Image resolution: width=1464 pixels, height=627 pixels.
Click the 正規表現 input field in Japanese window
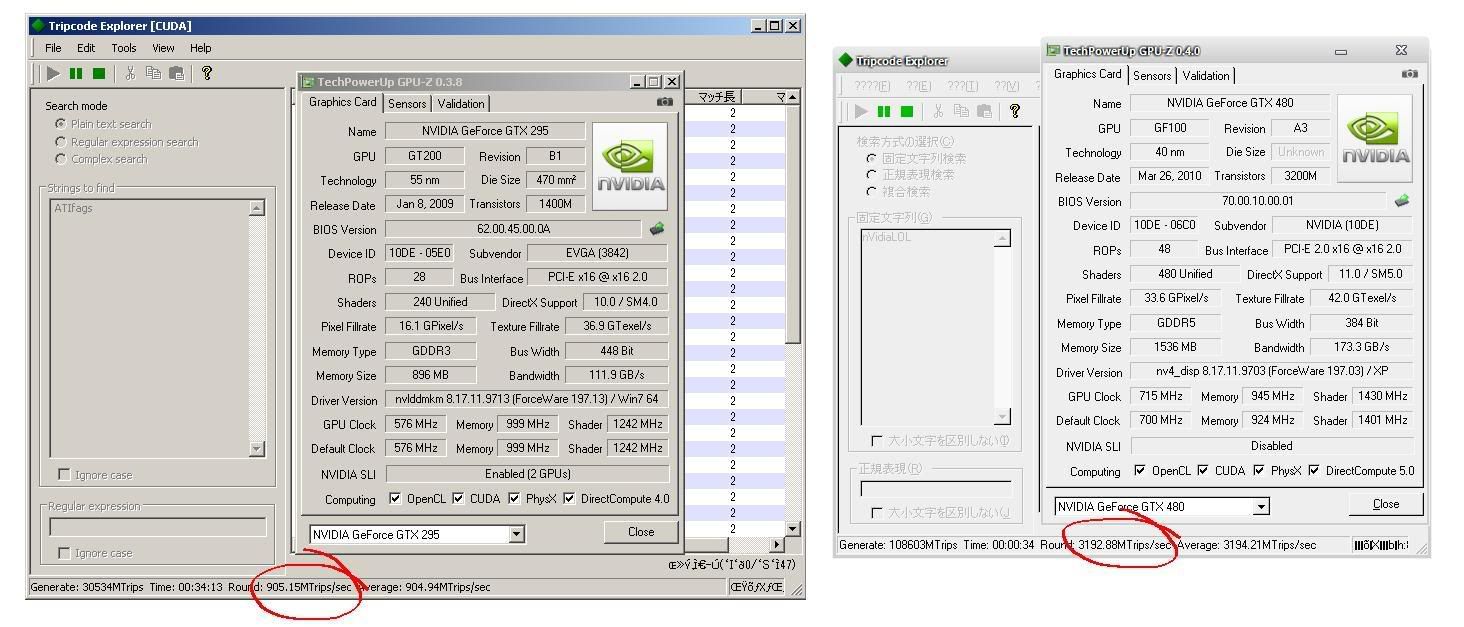936,489
